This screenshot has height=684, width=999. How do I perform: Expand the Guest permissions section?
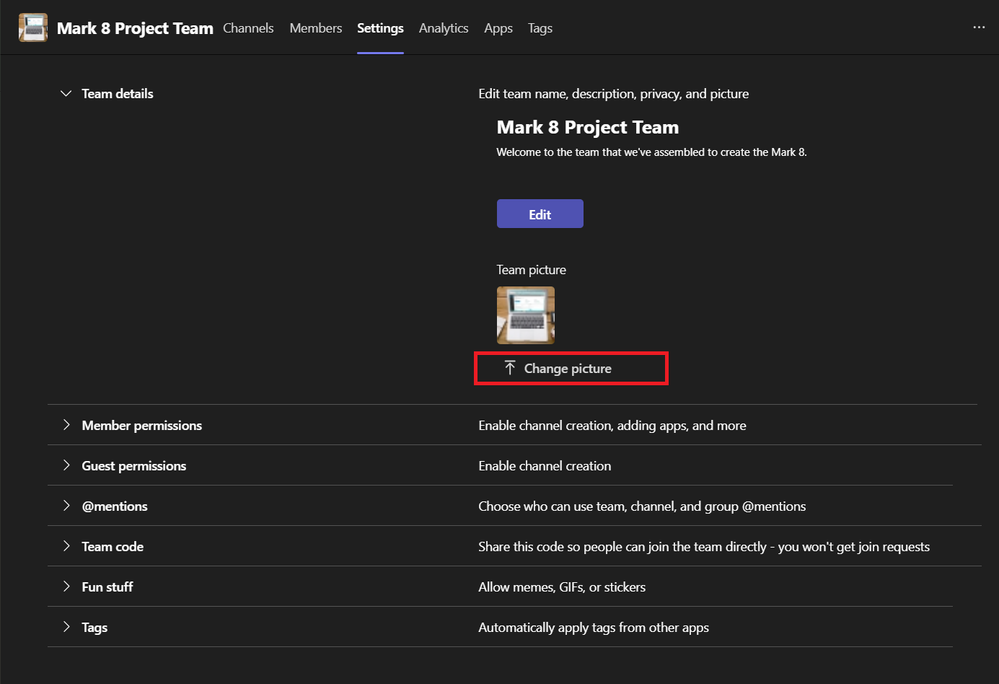(x=66, y=466)
